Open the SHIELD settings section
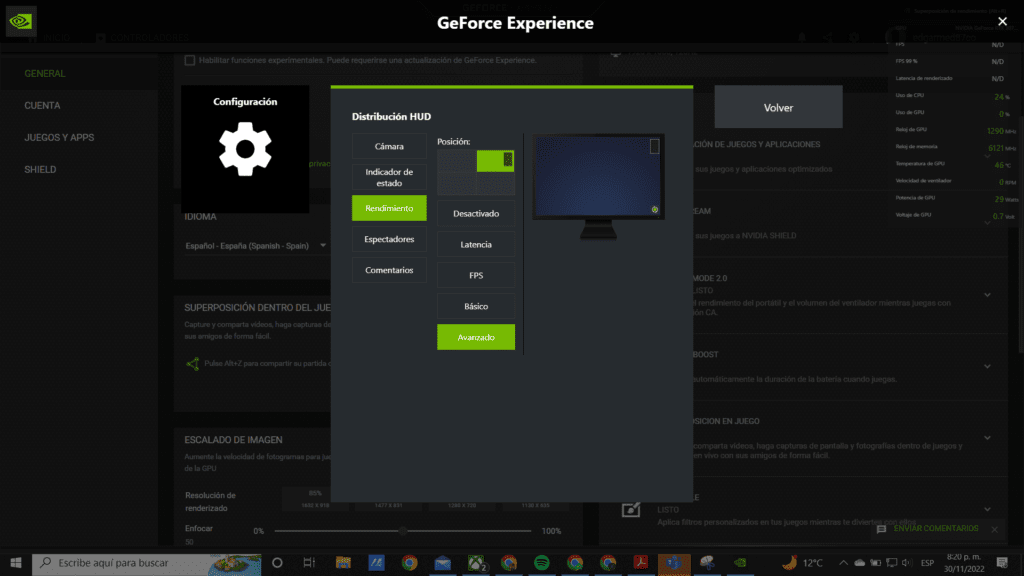 pyautogui.click(x=40, y=170)
